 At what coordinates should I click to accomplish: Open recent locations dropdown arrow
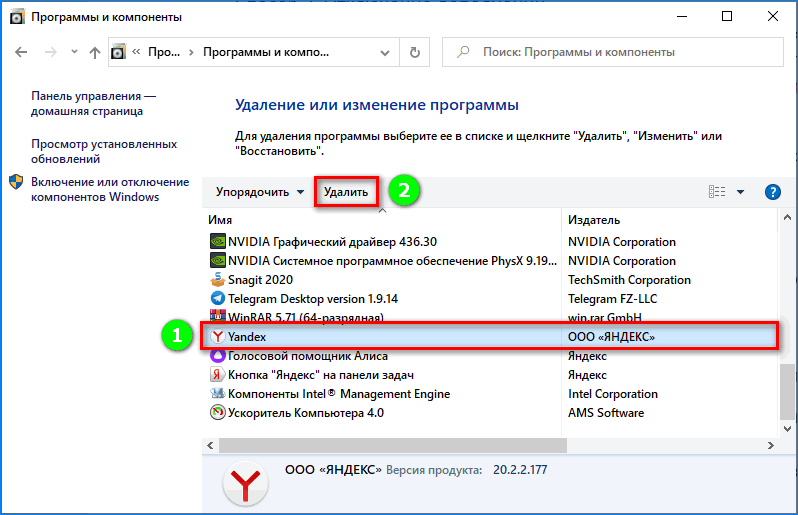(74, 52)
